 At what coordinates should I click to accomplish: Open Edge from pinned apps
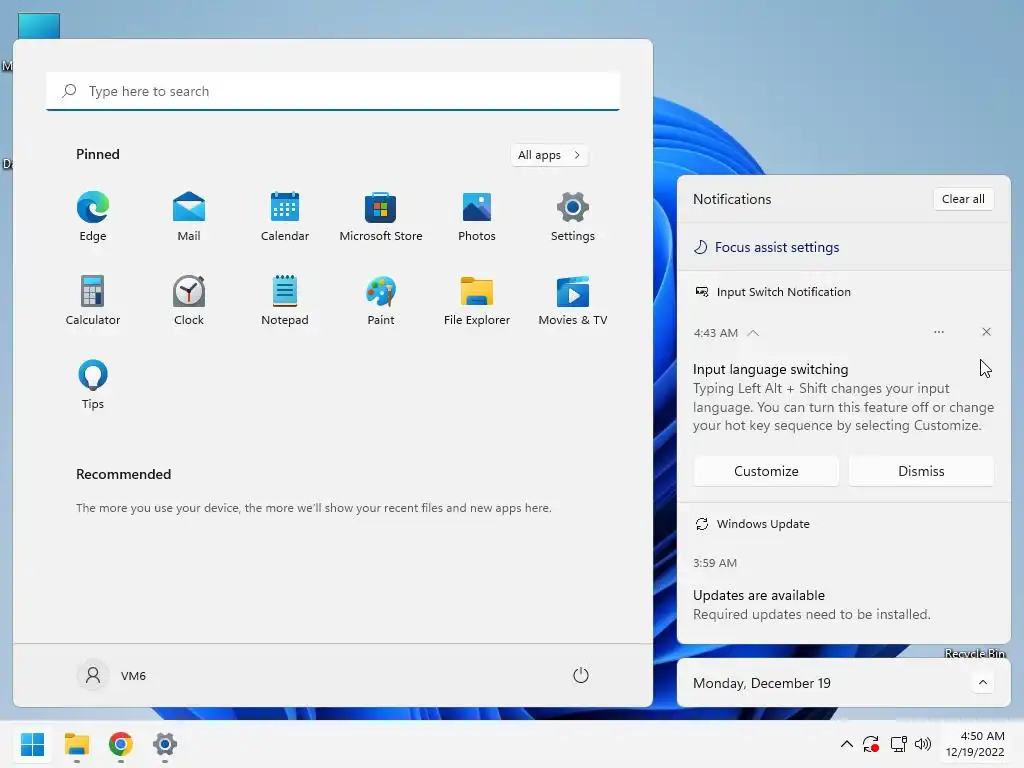[93, 217]
